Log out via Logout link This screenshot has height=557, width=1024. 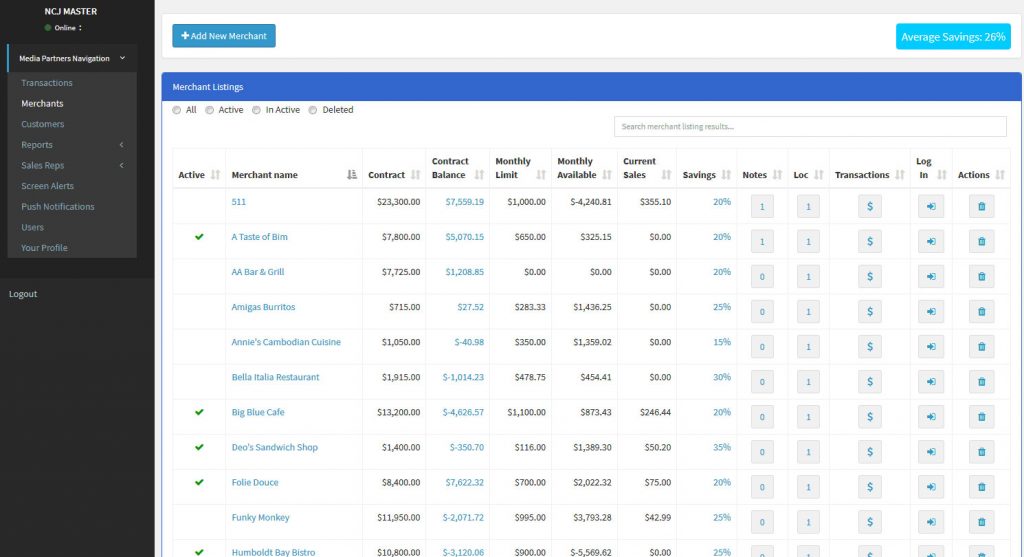point(23,294)
